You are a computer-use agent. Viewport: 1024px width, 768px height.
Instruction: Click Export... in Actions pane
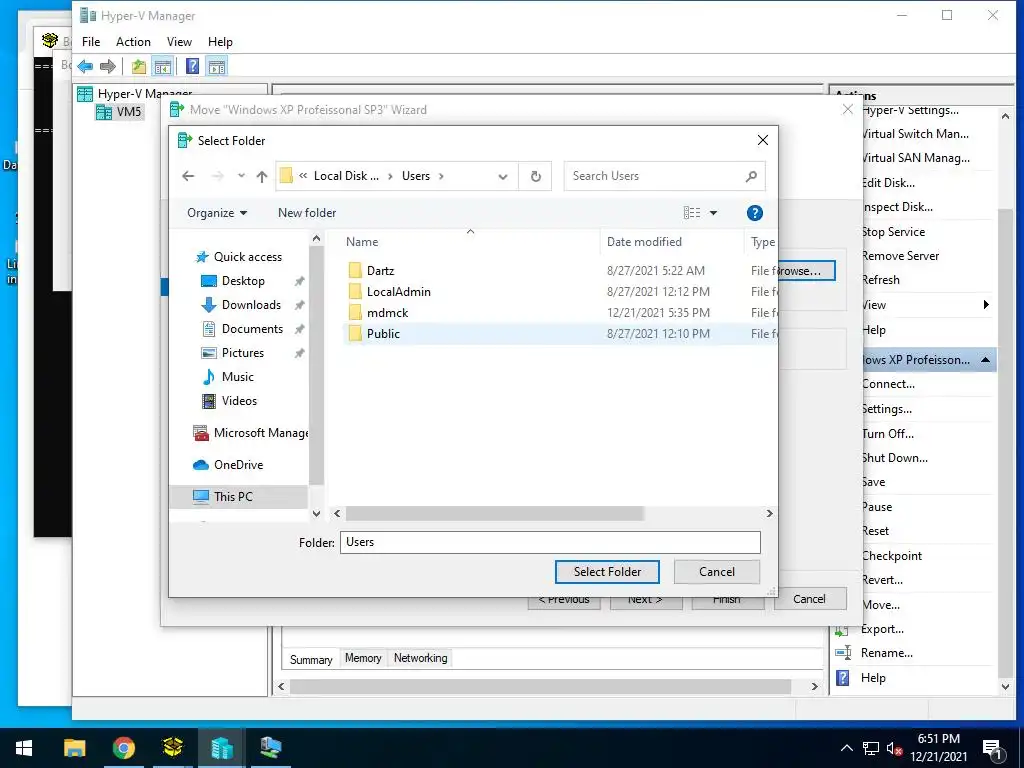click(x=882, y=629)
